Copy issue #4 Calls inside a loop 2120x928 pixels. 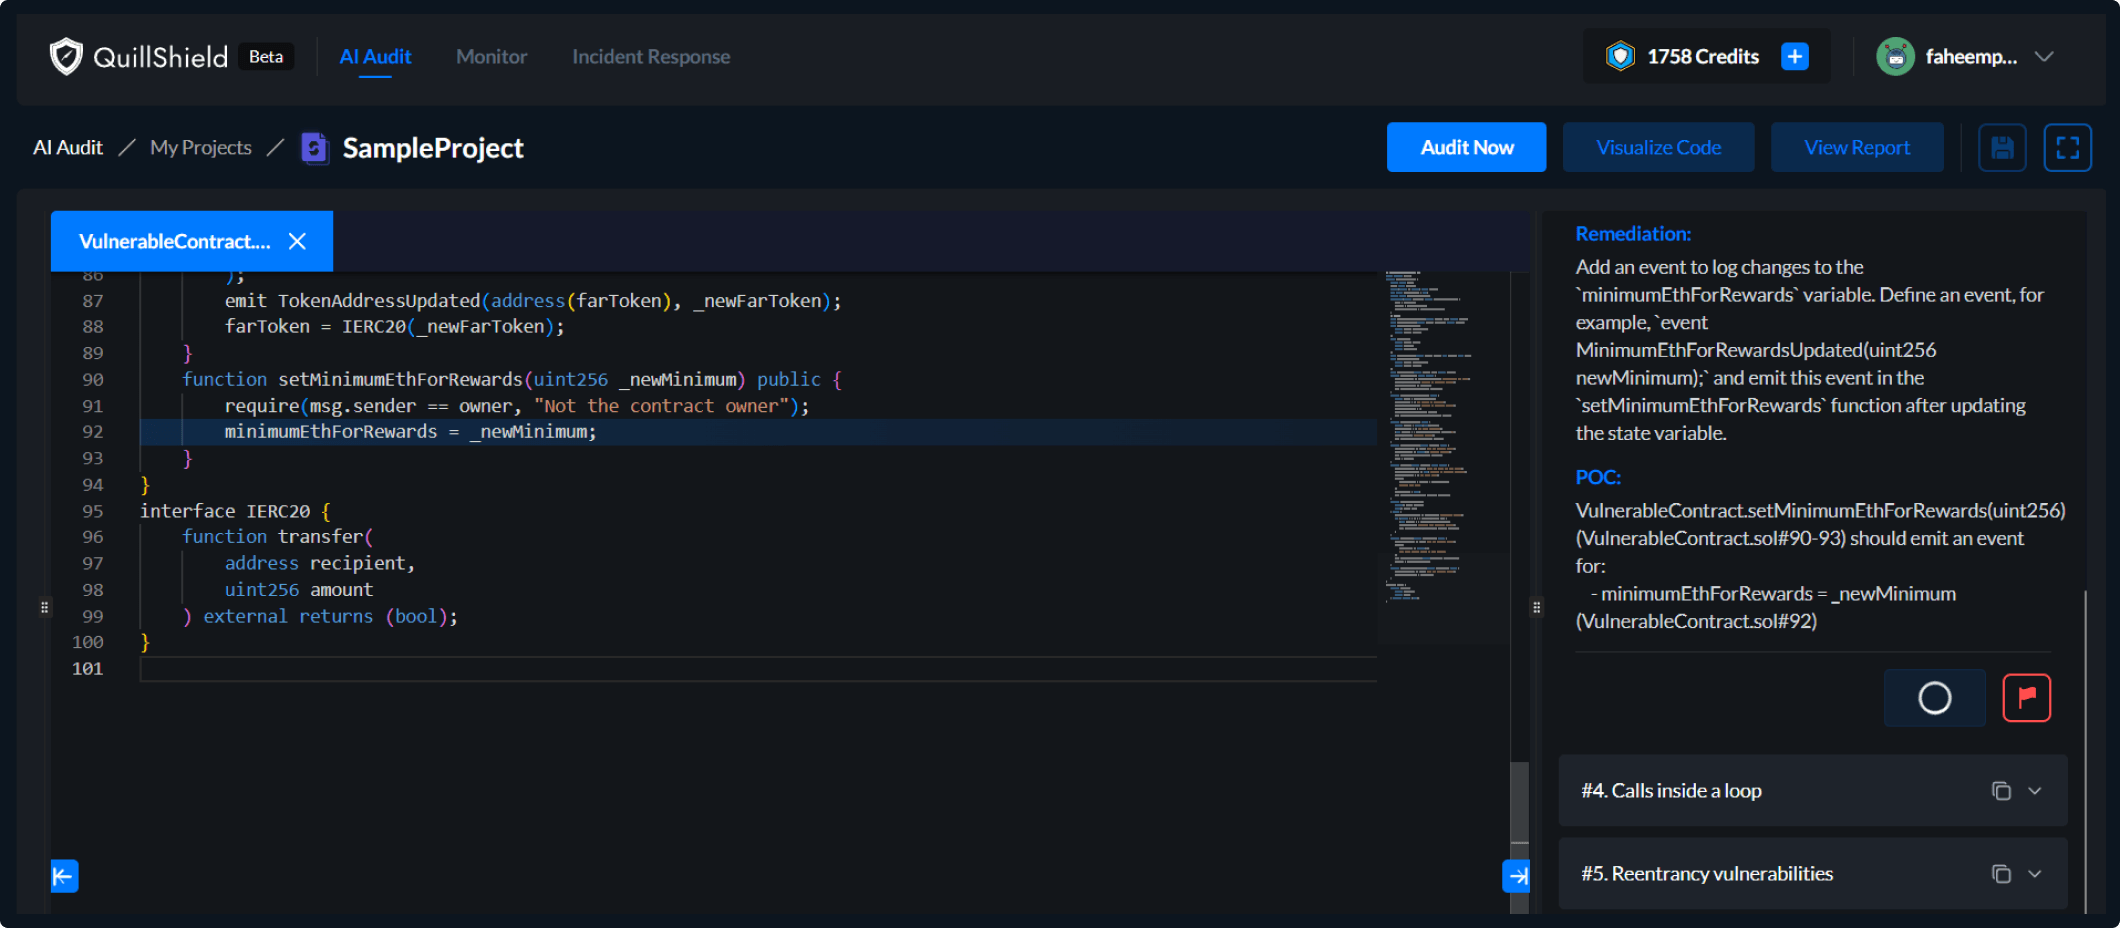point(2001,791)
